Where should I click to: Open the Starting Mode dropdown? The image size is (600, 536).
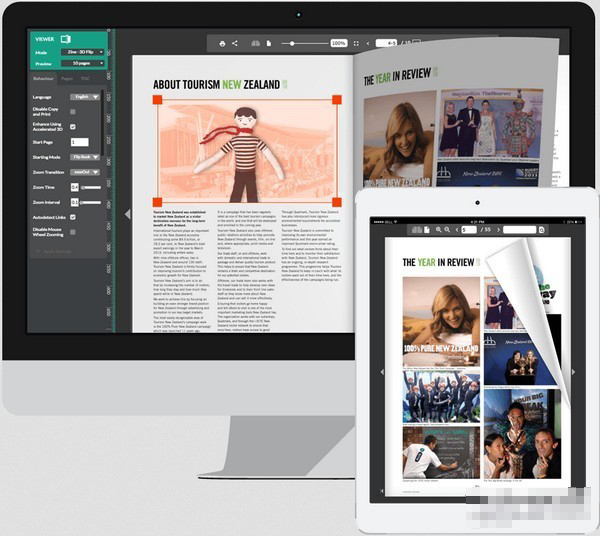point(85,157)
